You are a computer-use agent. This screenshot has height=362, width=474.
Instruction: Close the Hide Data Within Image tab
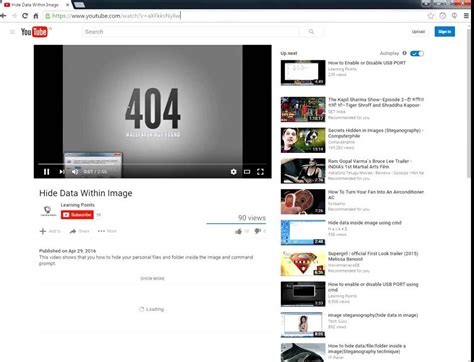[67, 5]
